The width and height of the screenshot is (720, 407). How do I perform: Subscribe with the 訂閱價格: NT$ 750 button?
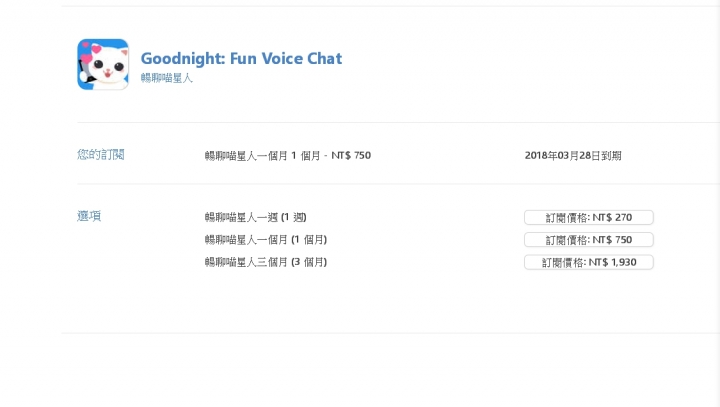coord(589,240)
